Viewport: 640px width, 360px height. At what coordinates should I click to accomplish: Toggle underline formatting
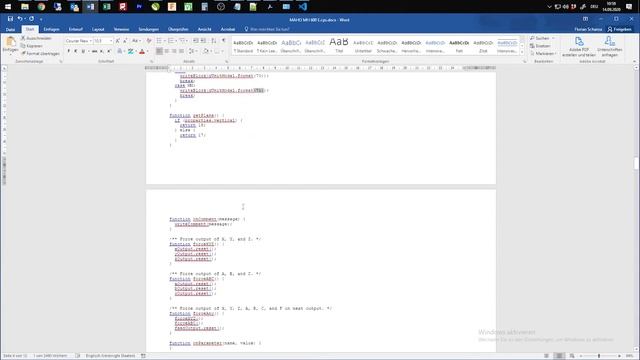83,51
